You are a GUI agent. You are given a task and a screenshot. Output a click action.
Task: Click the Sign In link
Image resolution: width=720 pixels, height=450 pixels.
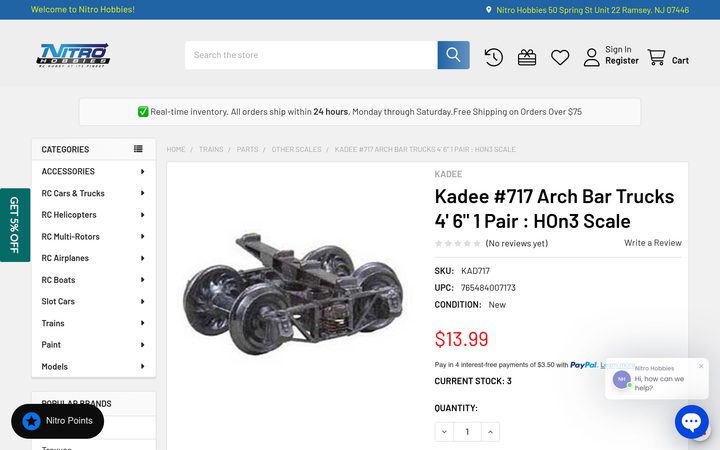click(618, 49)
